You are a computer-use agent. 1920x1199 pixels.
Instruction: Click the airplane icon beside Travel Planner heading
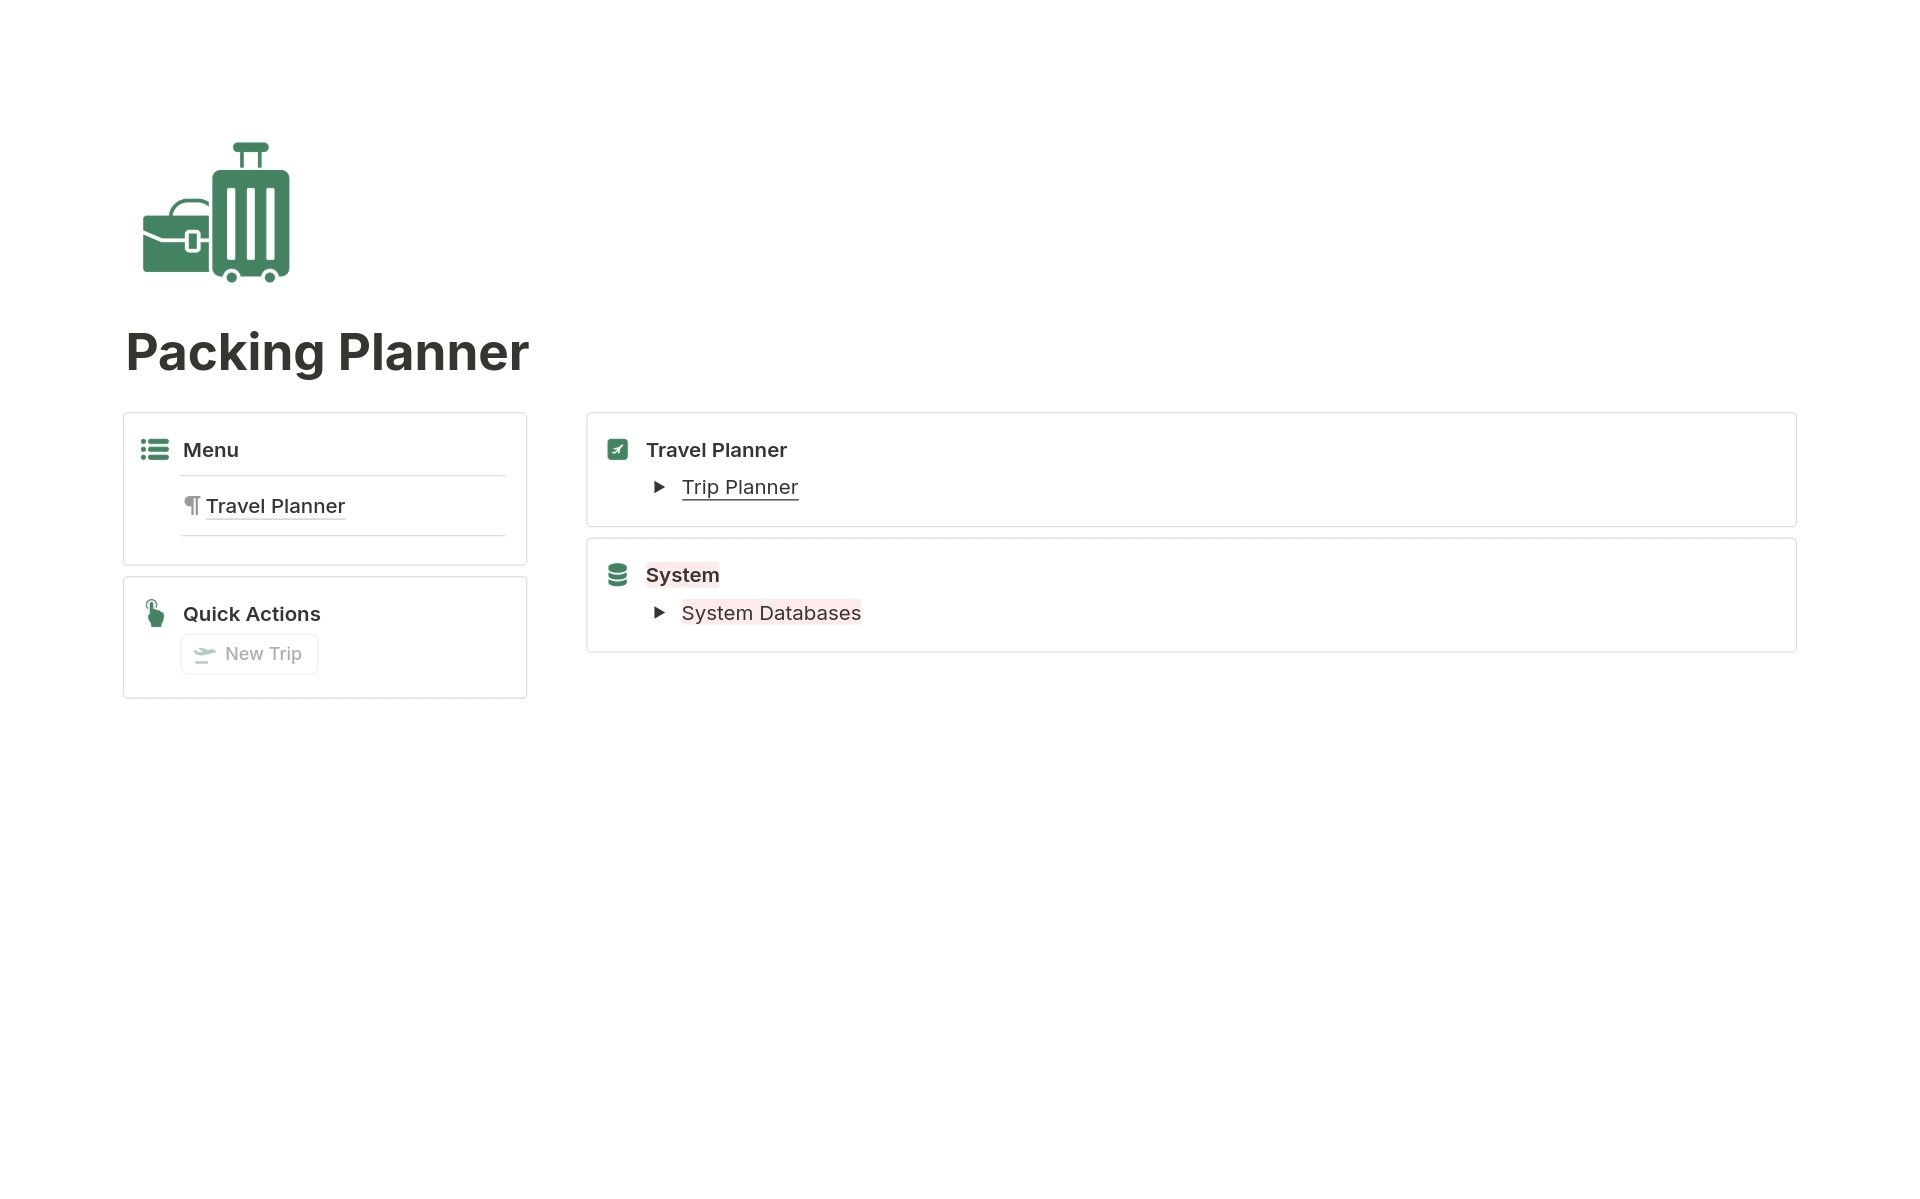point(617,449)
